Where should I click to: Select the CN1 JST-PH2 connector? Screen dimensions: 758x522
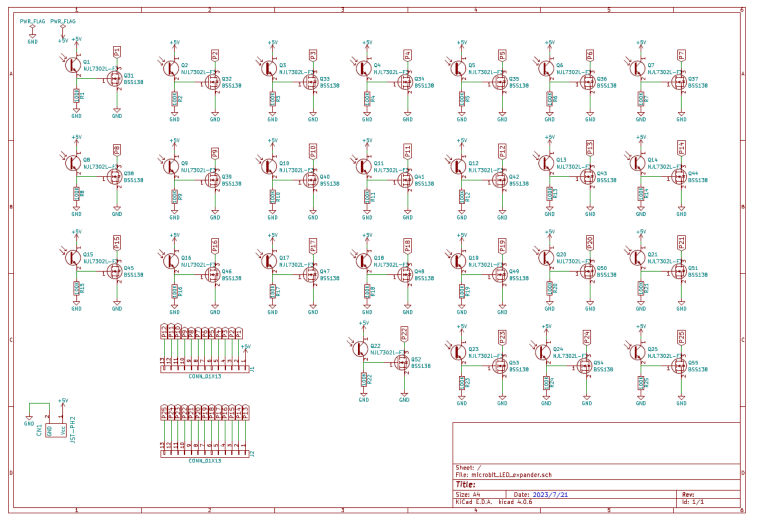(54, 429)
